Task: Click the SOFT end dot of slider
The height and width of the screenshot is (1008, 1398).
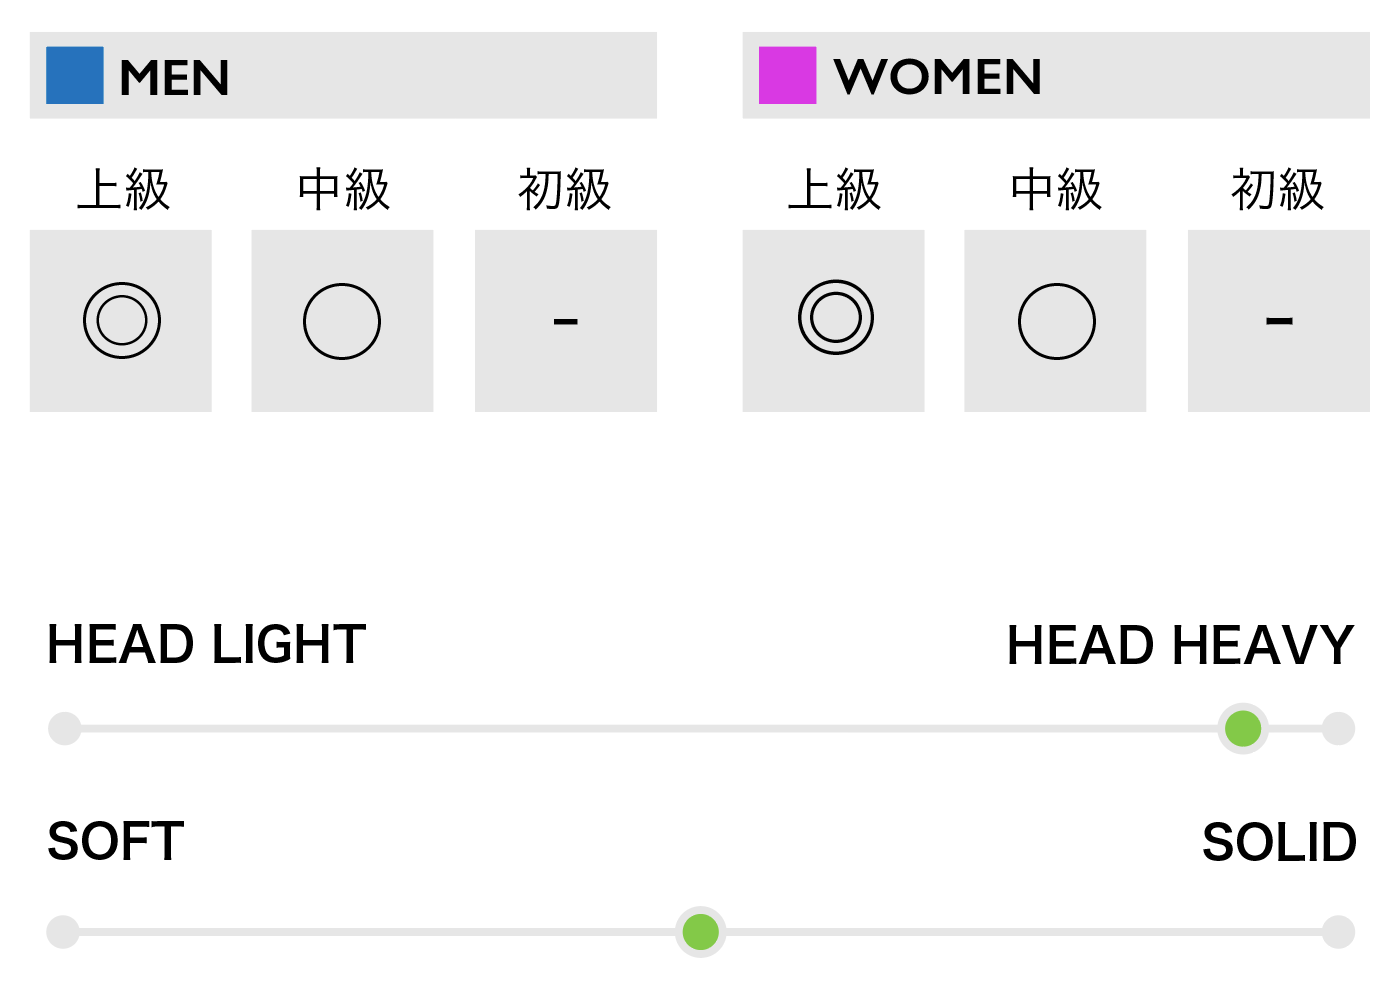Action: [63, 932]
